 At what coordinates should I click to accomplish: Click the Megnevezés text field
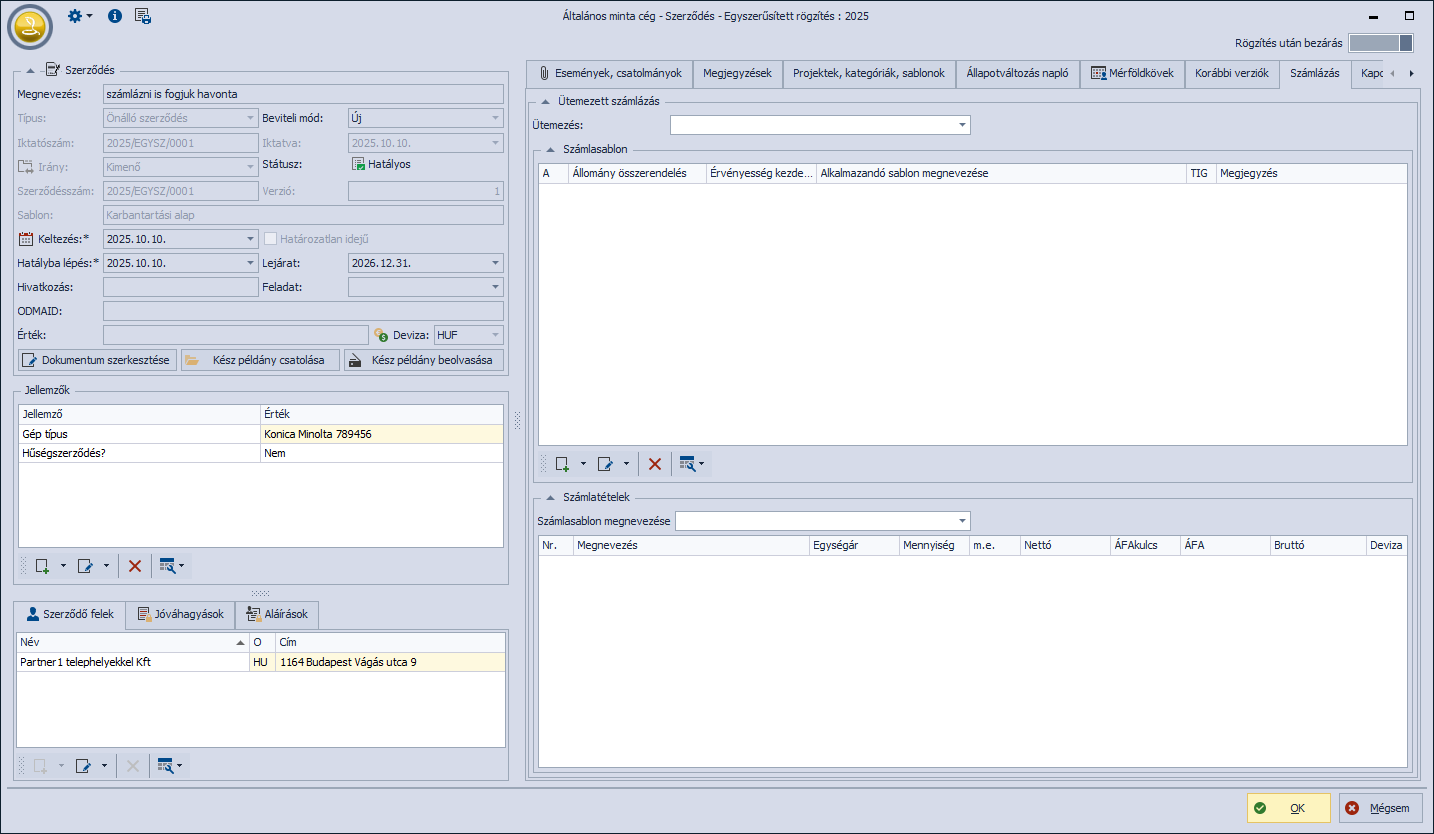302,94
